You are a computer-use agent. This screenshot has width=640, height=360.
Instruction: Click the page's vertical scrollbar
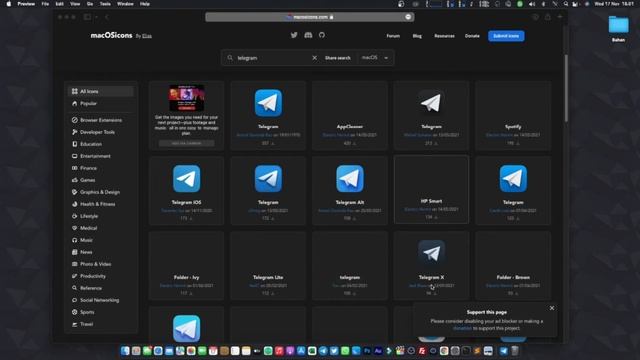coord(566,88)
